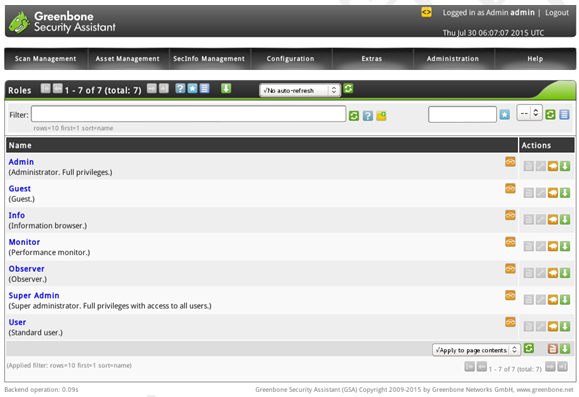Image resolution: width=579 pixels, height=397 pixels.
Task: Click the Logout link
Action: click(x=557, y=13)
